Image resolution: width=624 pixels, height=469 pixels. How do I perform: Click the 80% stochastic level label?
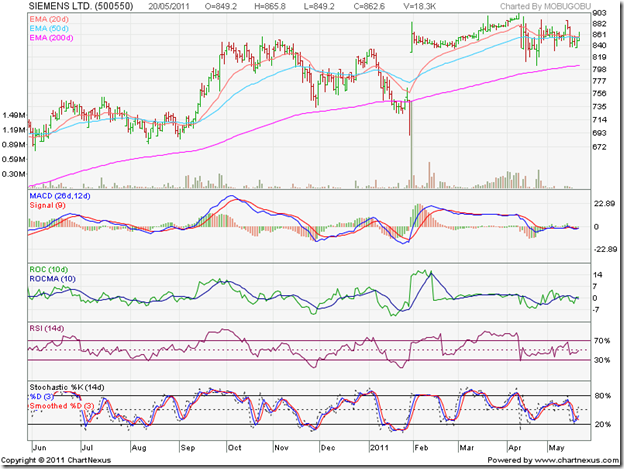pyautogui.click(x=603, y=396)
